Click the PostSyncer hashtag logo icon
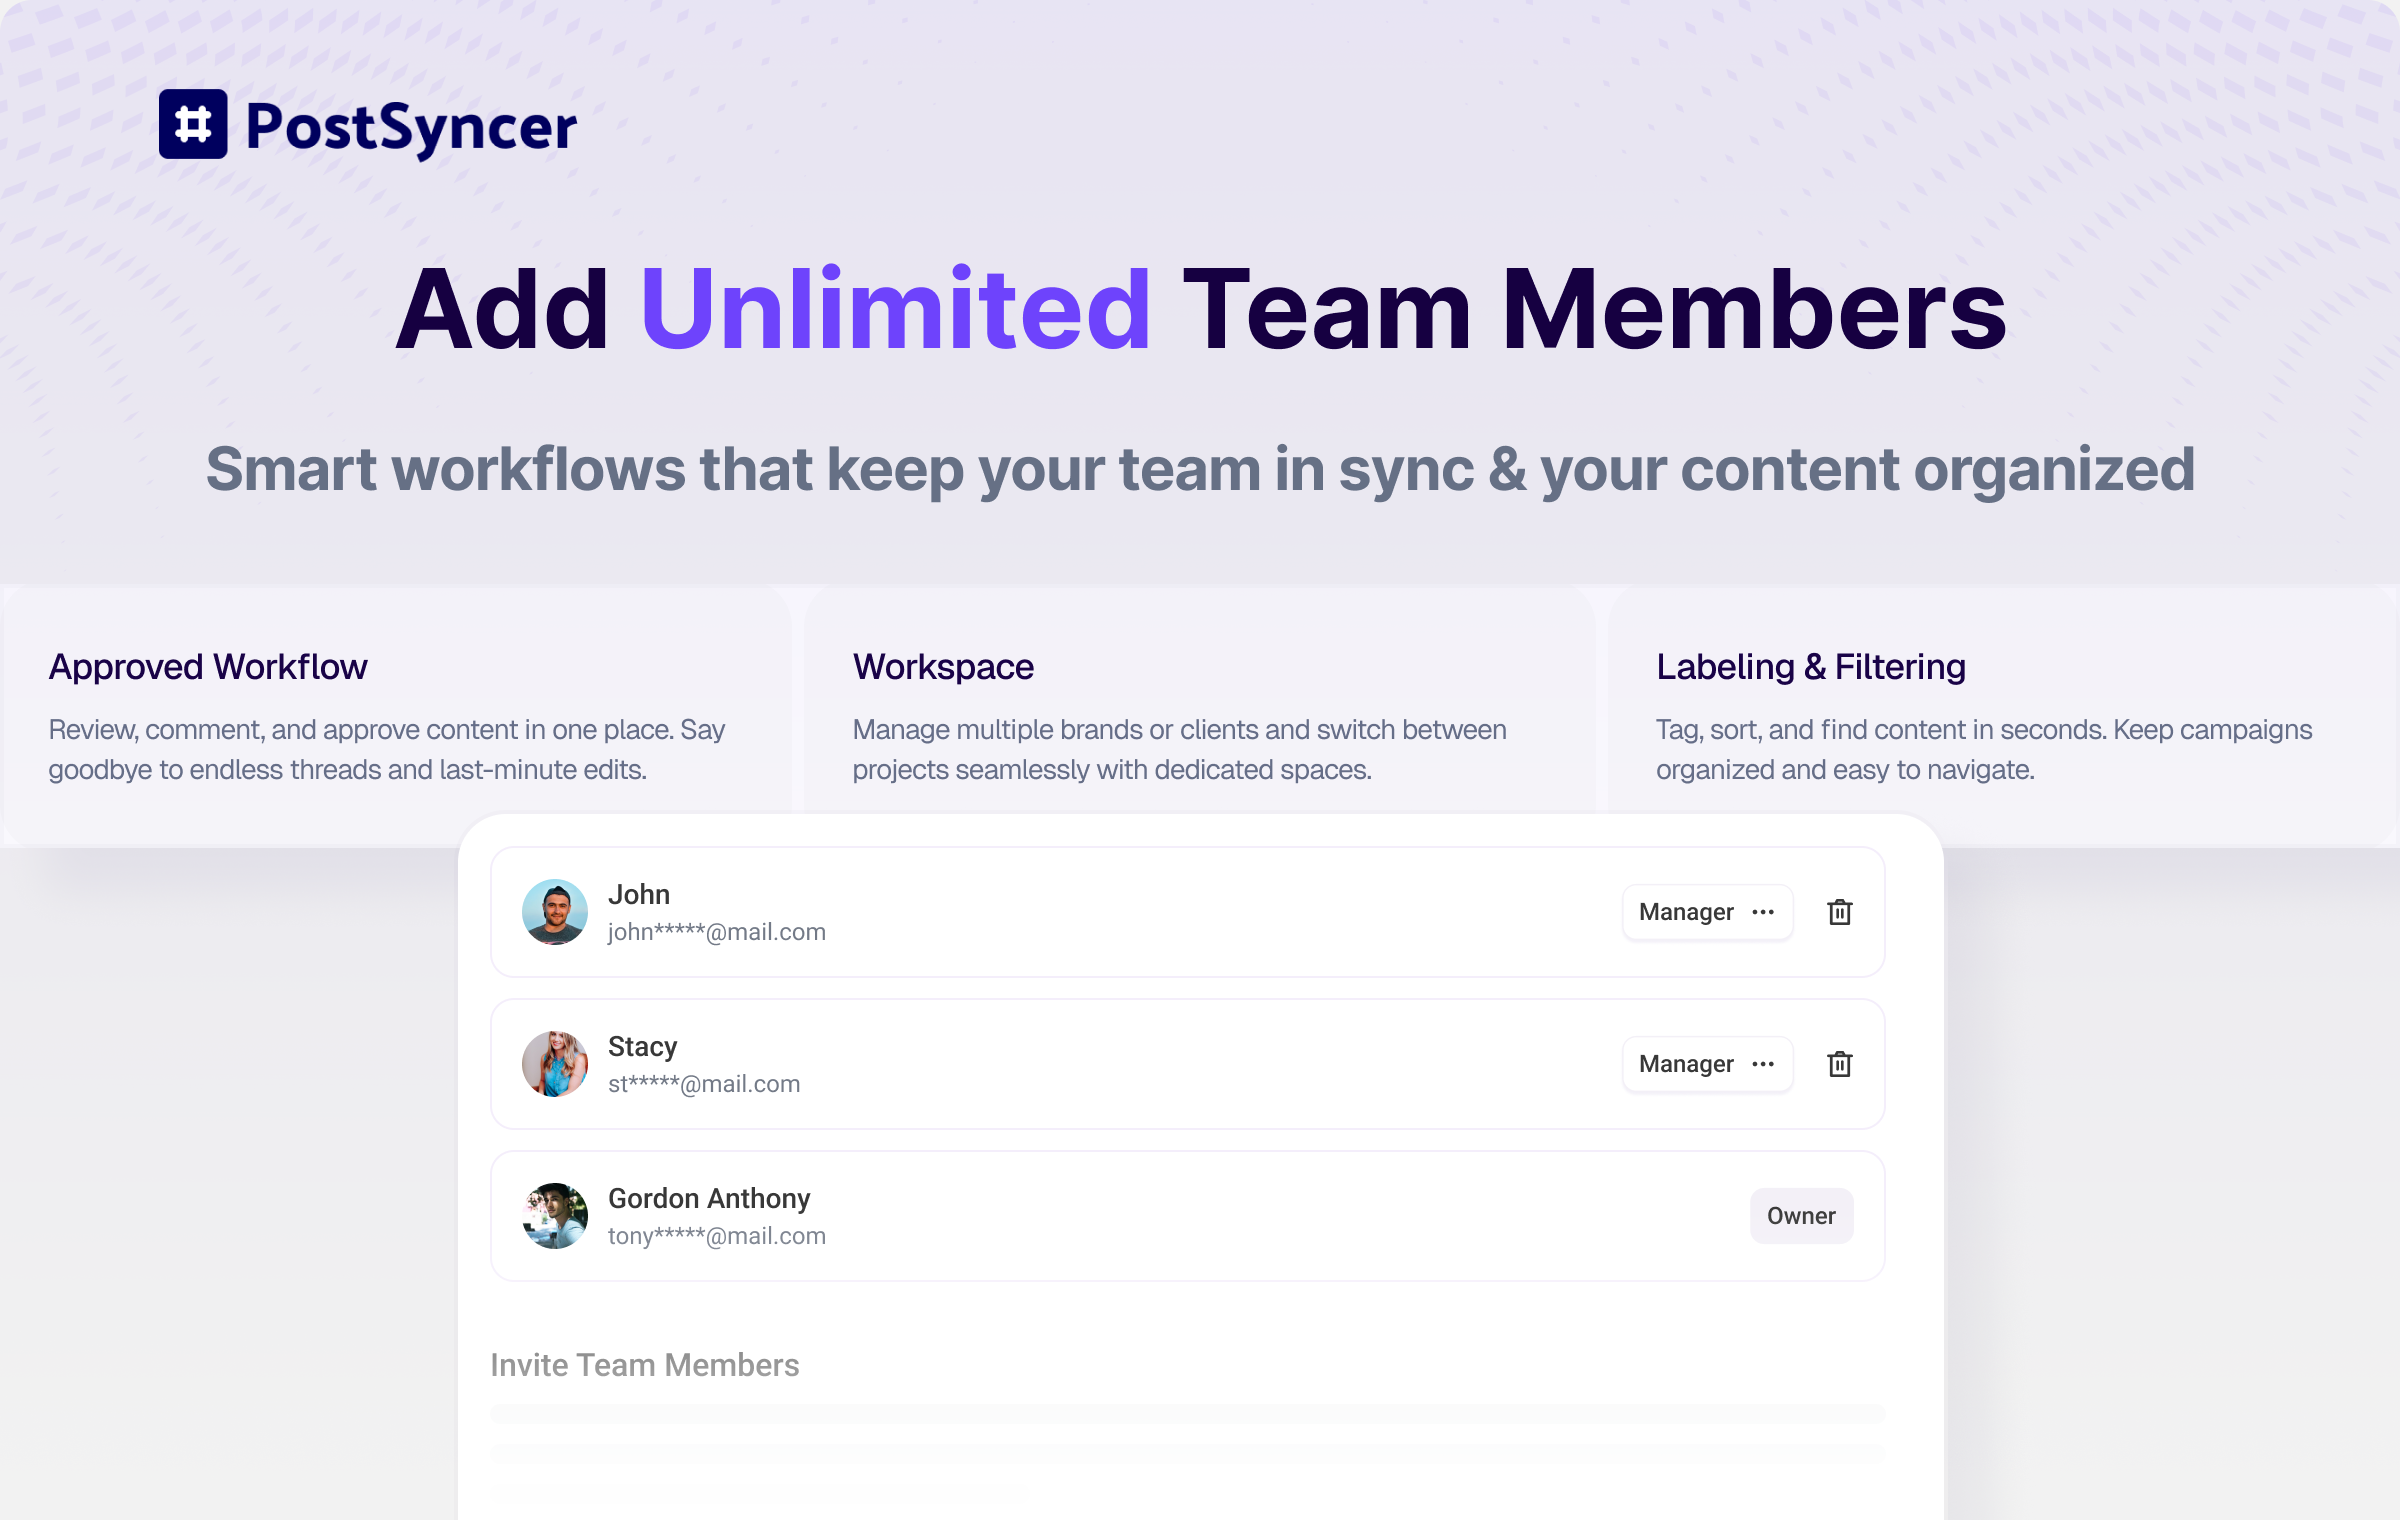2400x1520 pixels. click(x=193, y=125)
